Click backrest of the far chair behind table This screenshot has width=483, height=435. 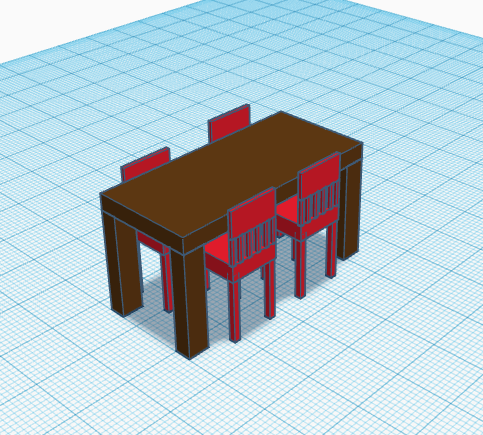point(229,123)
